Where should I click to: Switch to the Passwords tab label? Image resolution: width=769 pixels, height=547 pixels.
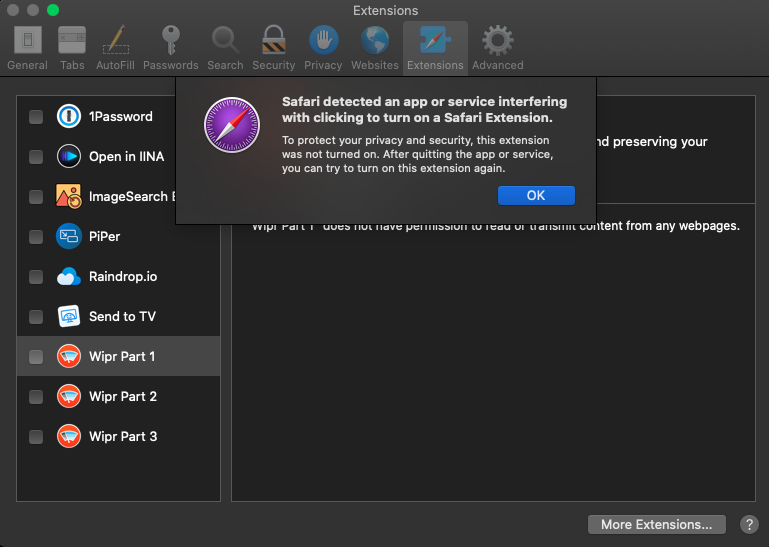[x=171, y=65]
